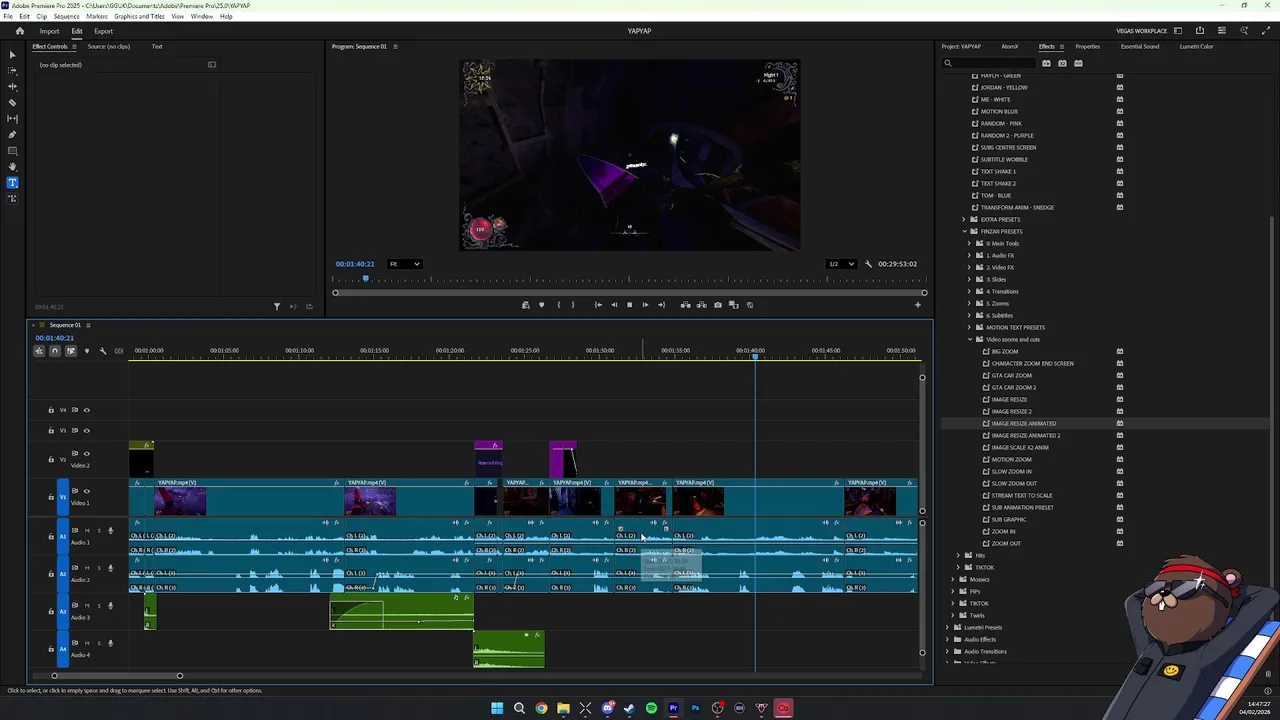Toggle Linked Selection in timeline
1280x720 pixels.
[x=70, y=350]
